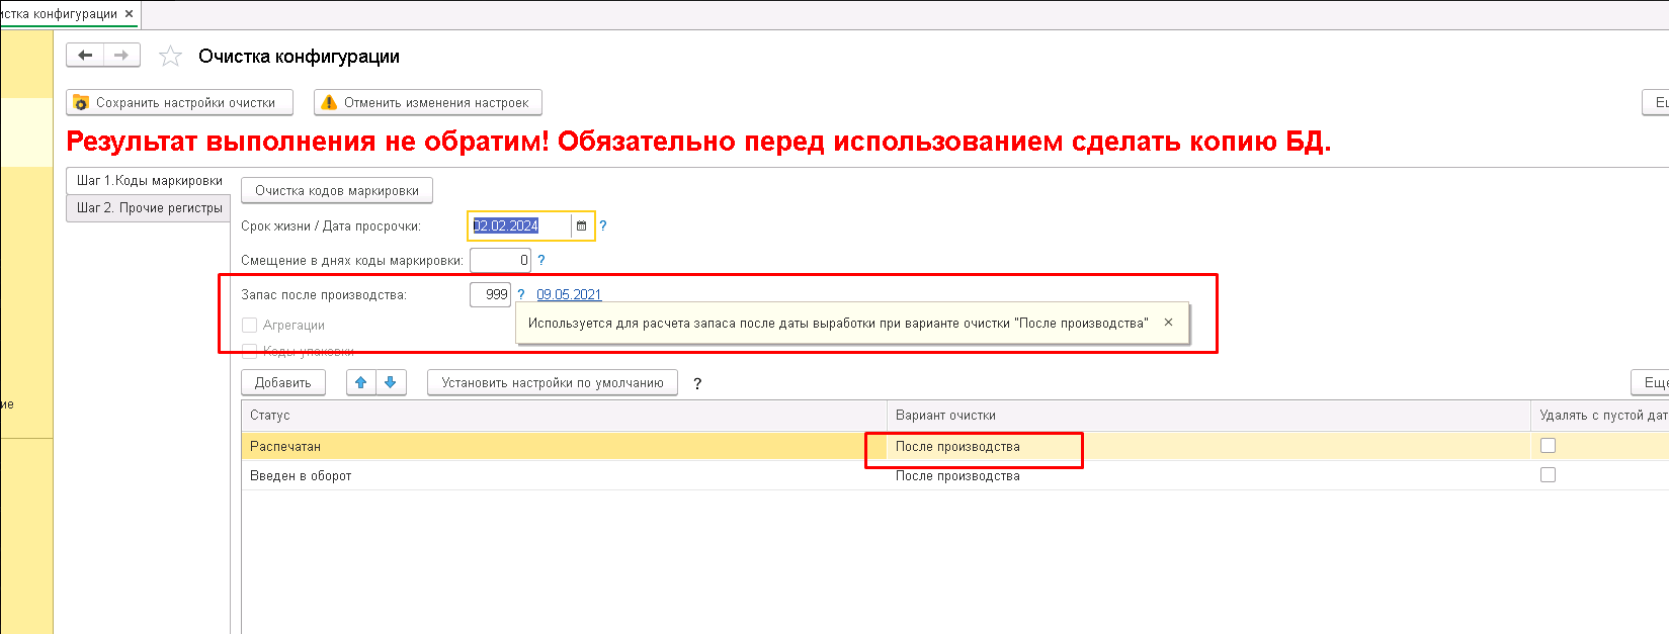
Task: Open help next to default settings button
Action: coord(697,384)
